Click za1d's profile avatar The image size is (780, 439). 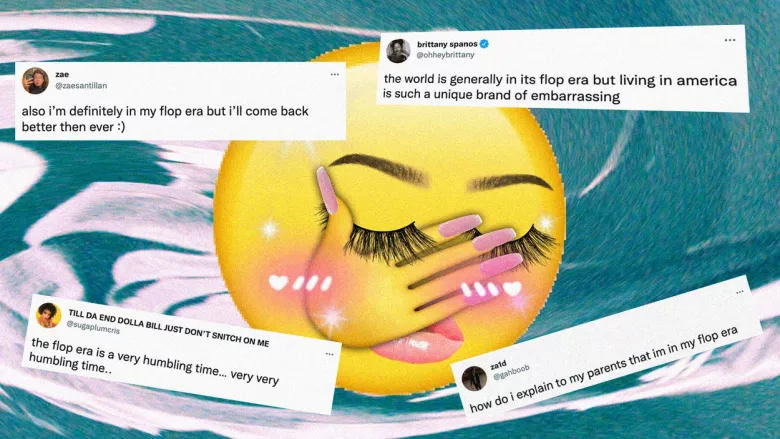point(474,378)
